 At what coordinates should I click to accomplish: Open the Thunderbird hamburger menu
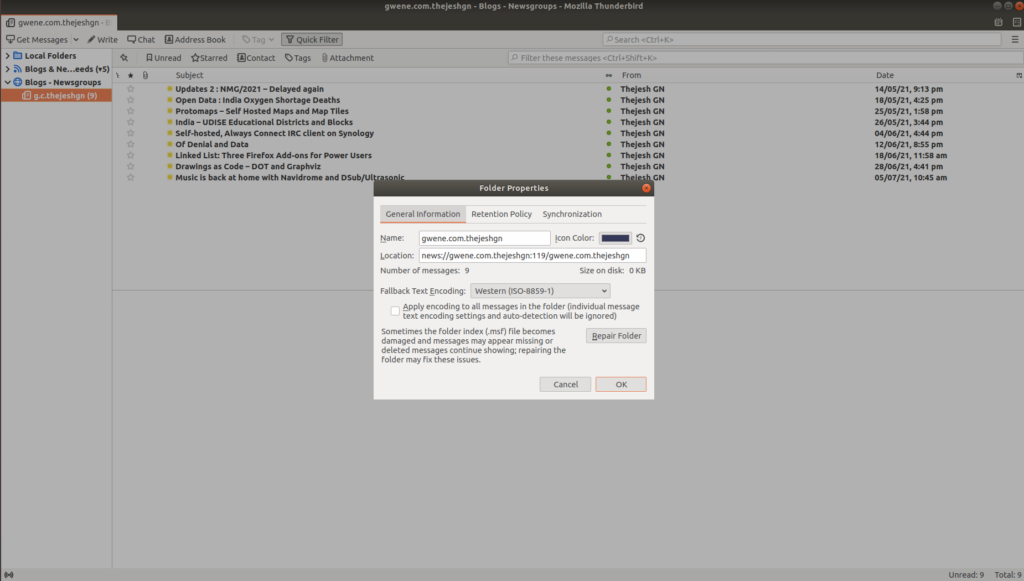pyautogui.click(x=1015, y=39)
